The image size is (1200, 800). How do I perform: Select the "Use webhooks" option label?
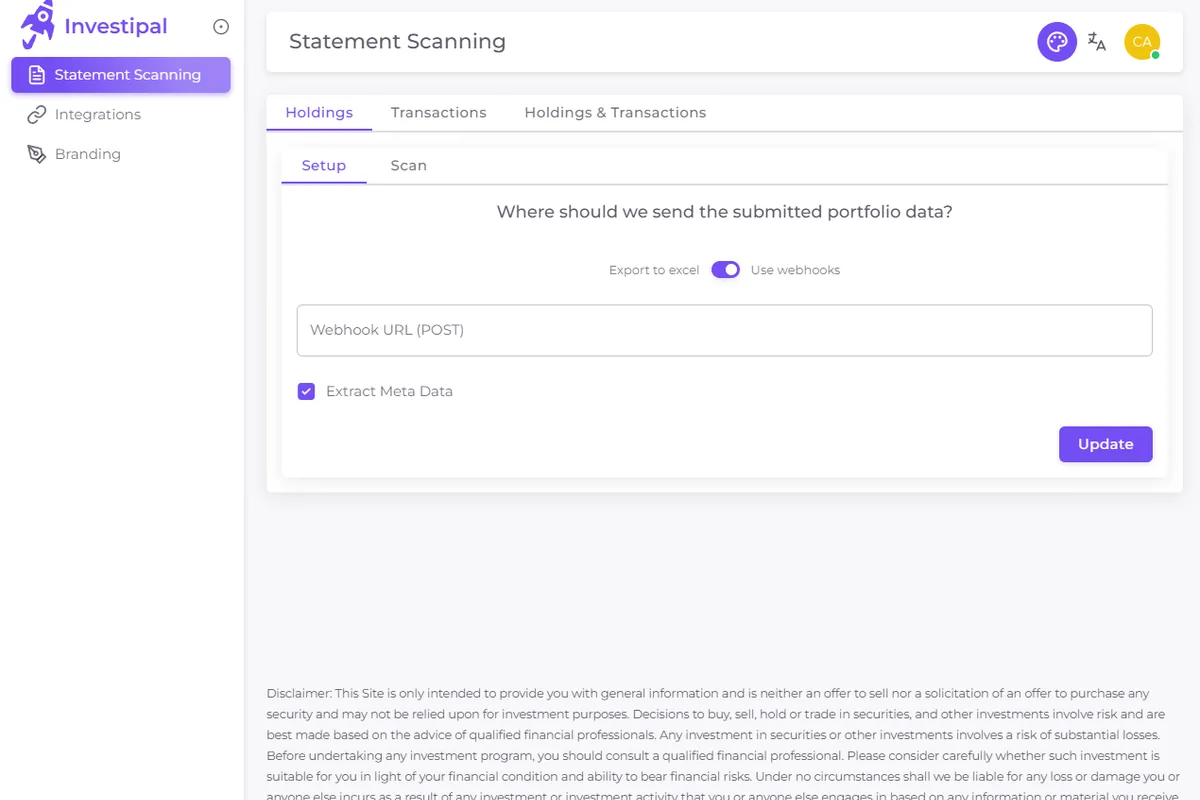click(x=795, y=270)
